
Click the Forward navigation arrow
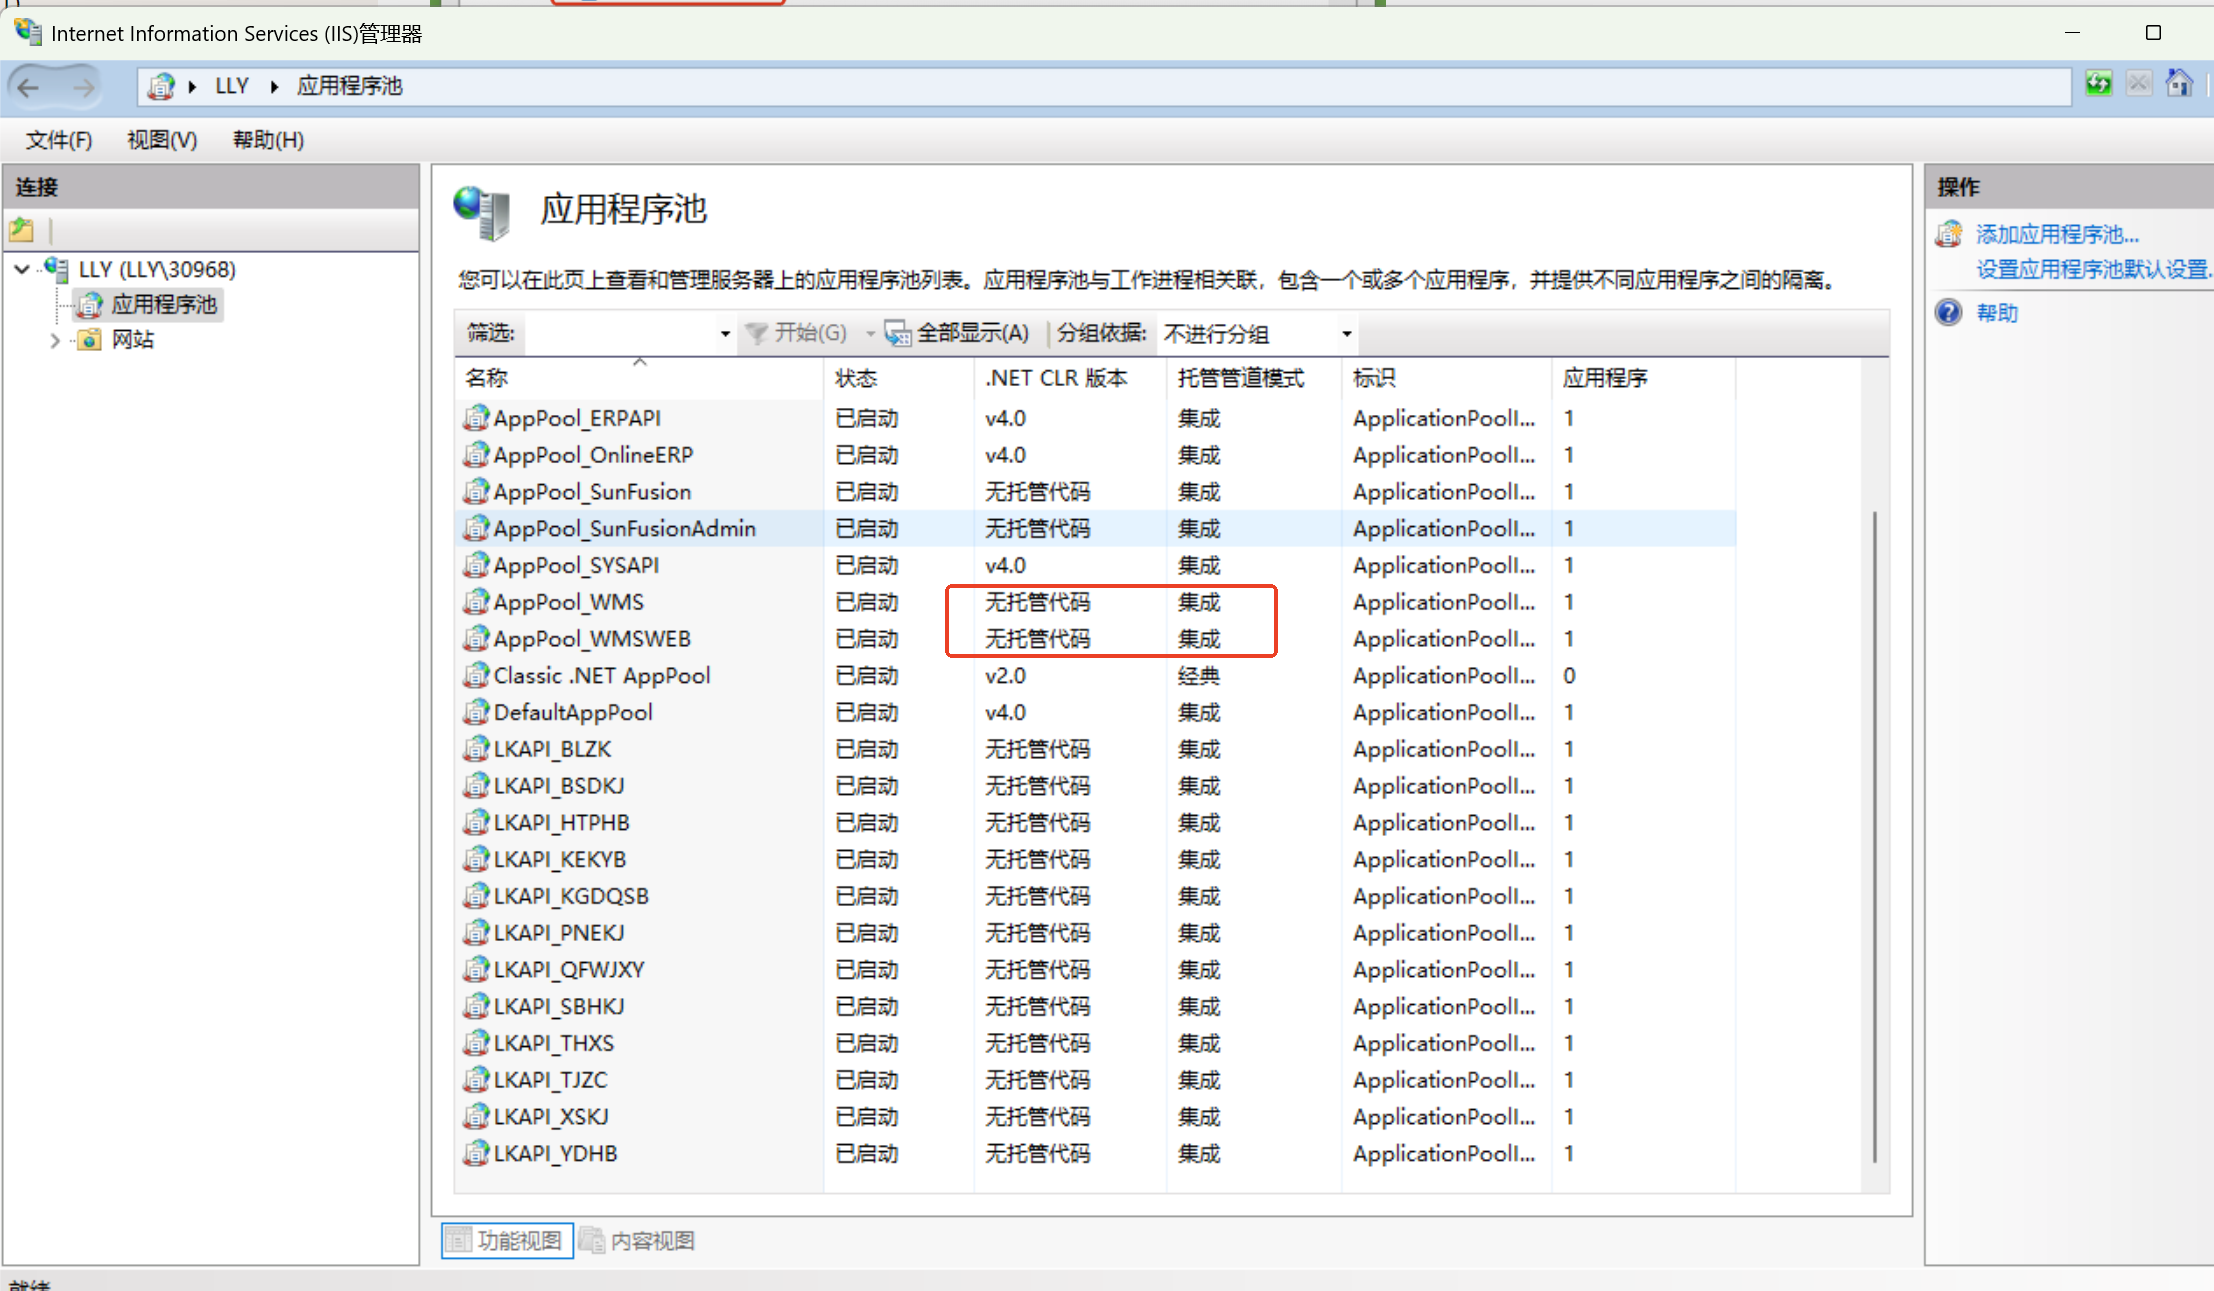(84, 87)
